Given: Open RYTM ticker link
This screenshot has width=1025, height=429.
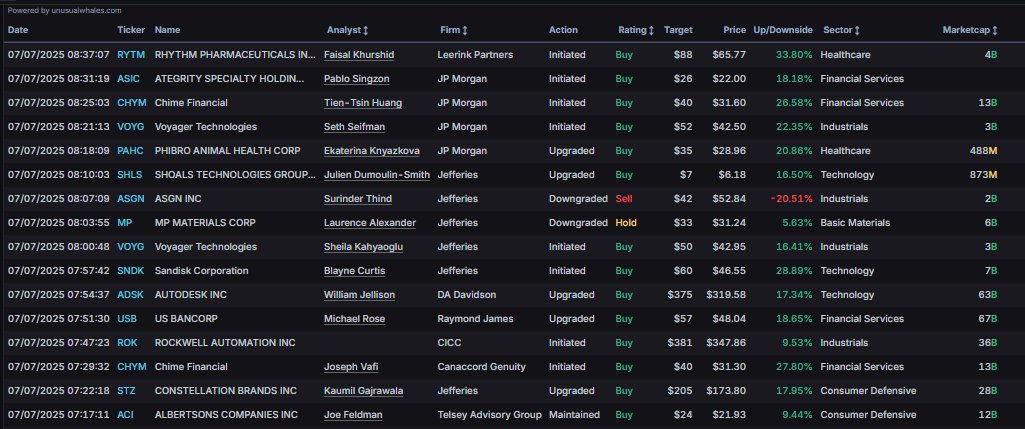Looking at the screenshot, I should pyautogui.click(x=131, y=55).
